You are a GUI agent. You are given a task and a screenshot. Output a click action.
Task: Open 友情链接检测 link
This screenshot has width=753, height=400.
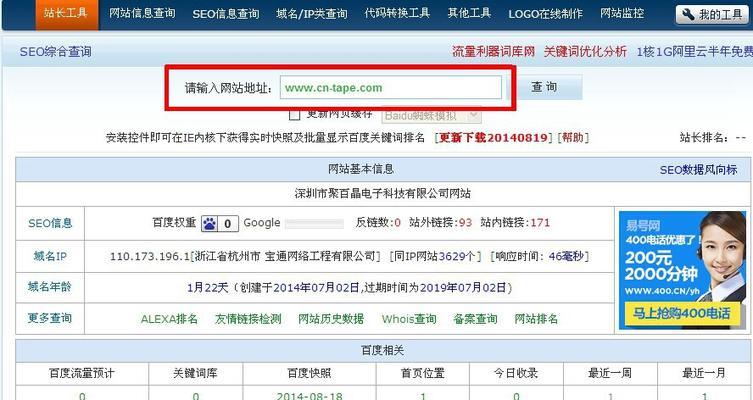tap(248, 319)
